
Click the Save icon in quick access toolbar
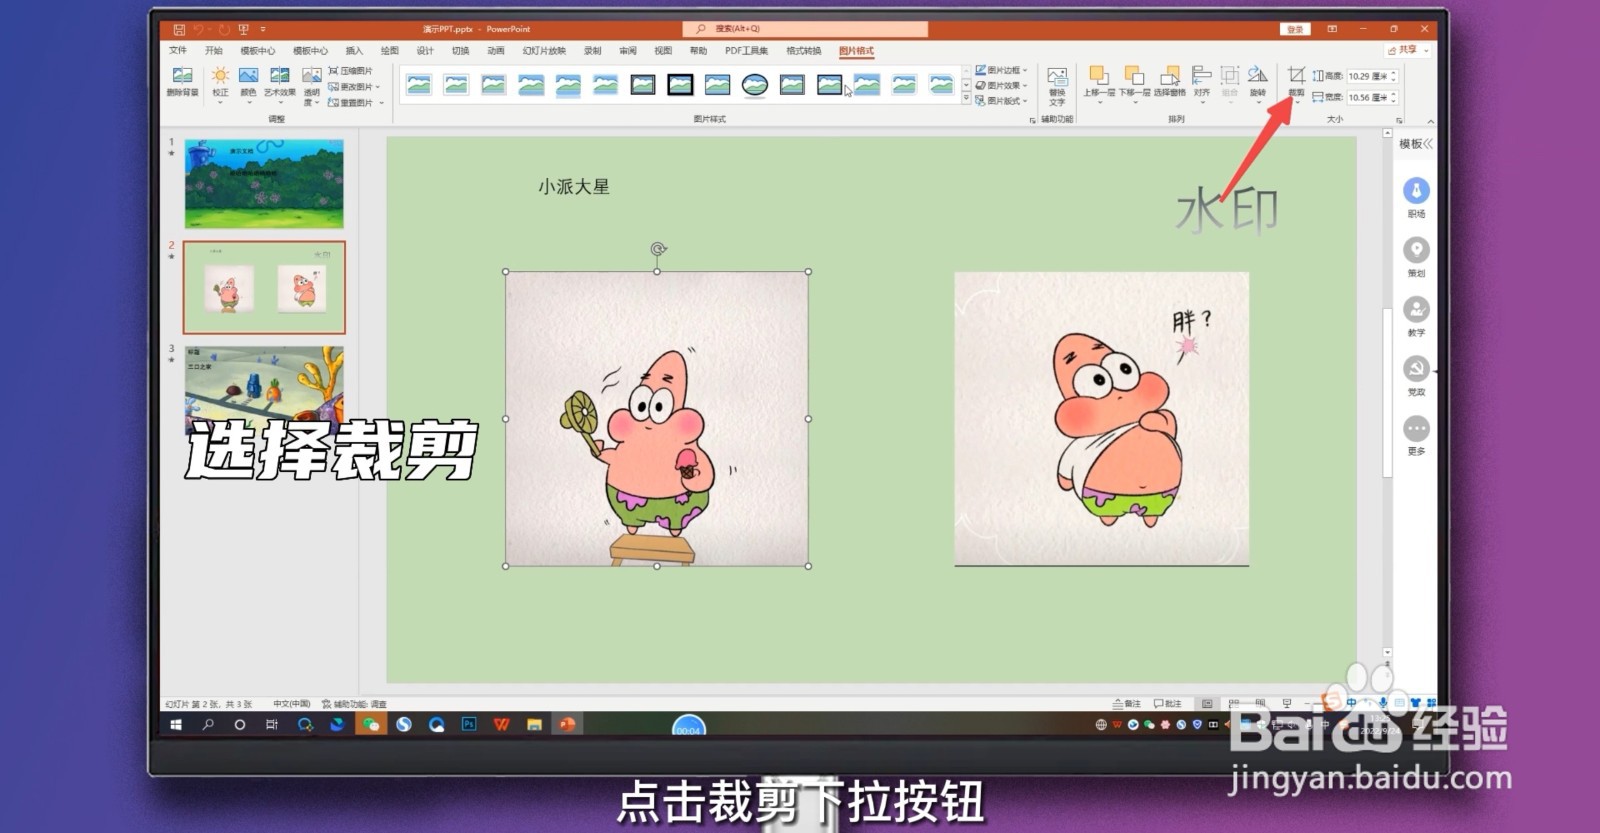point(179,29)
